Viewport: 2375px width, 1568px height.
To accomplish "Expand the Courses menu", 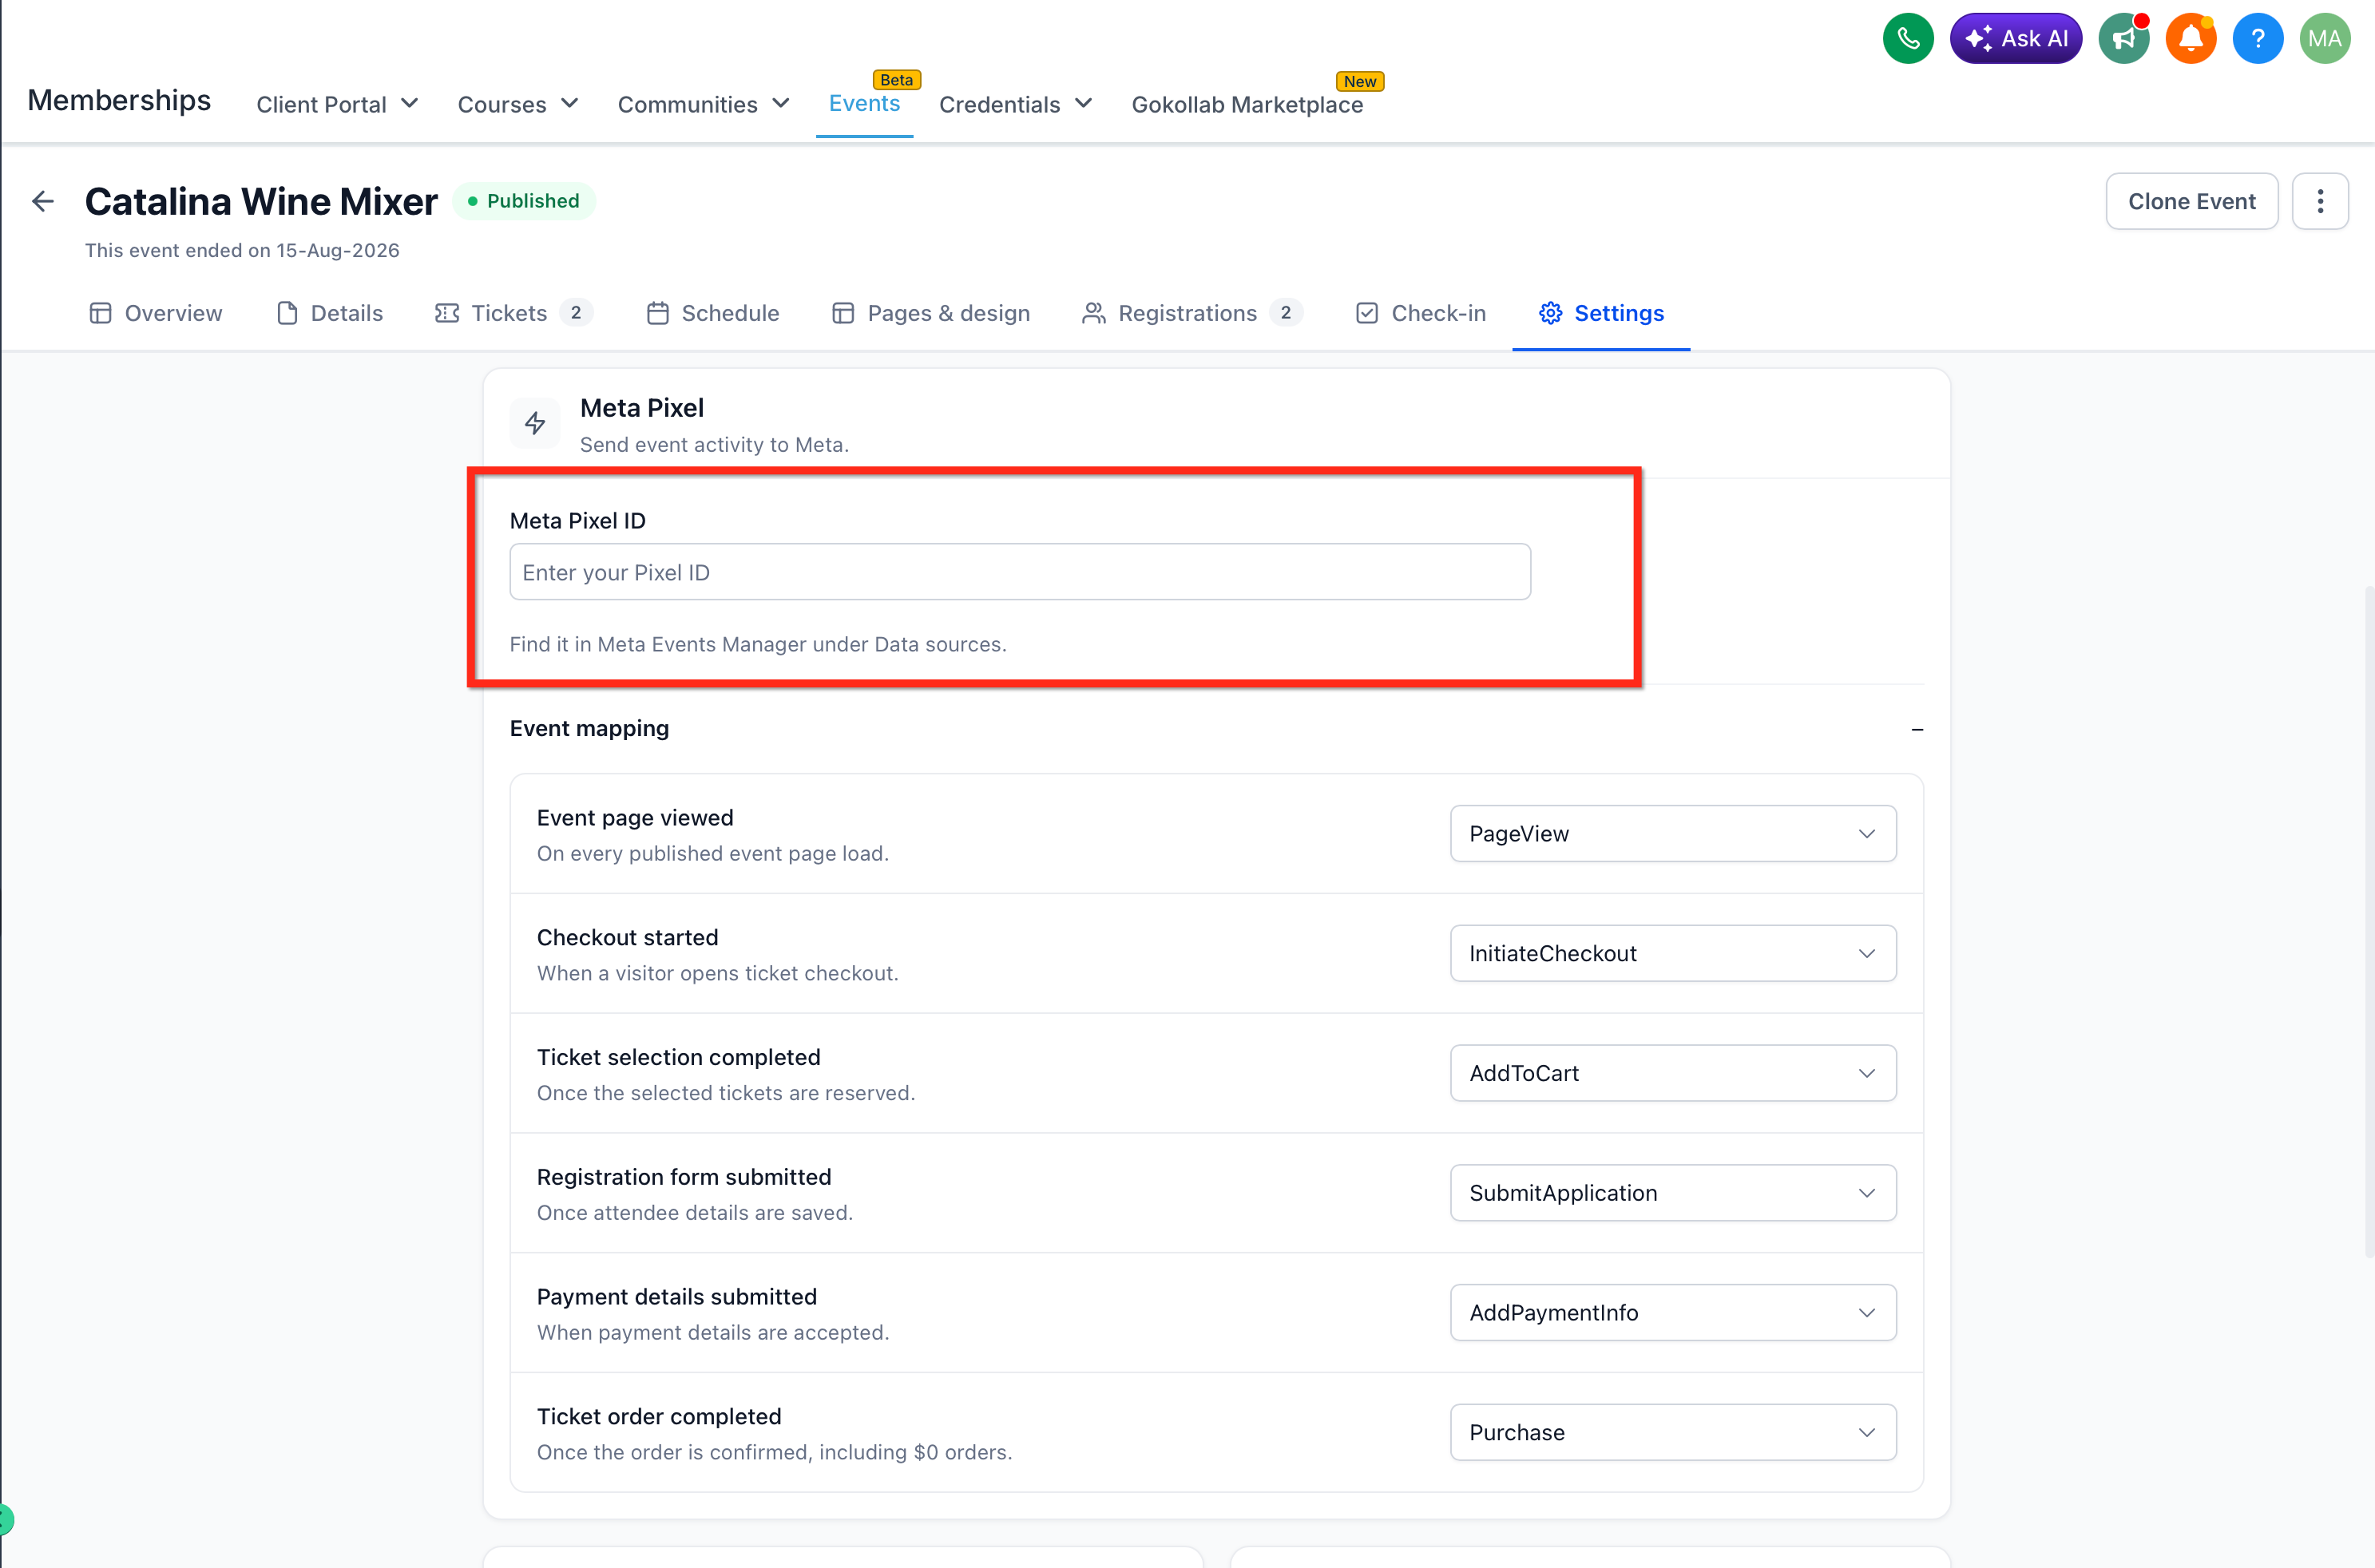I will [517, 104].
